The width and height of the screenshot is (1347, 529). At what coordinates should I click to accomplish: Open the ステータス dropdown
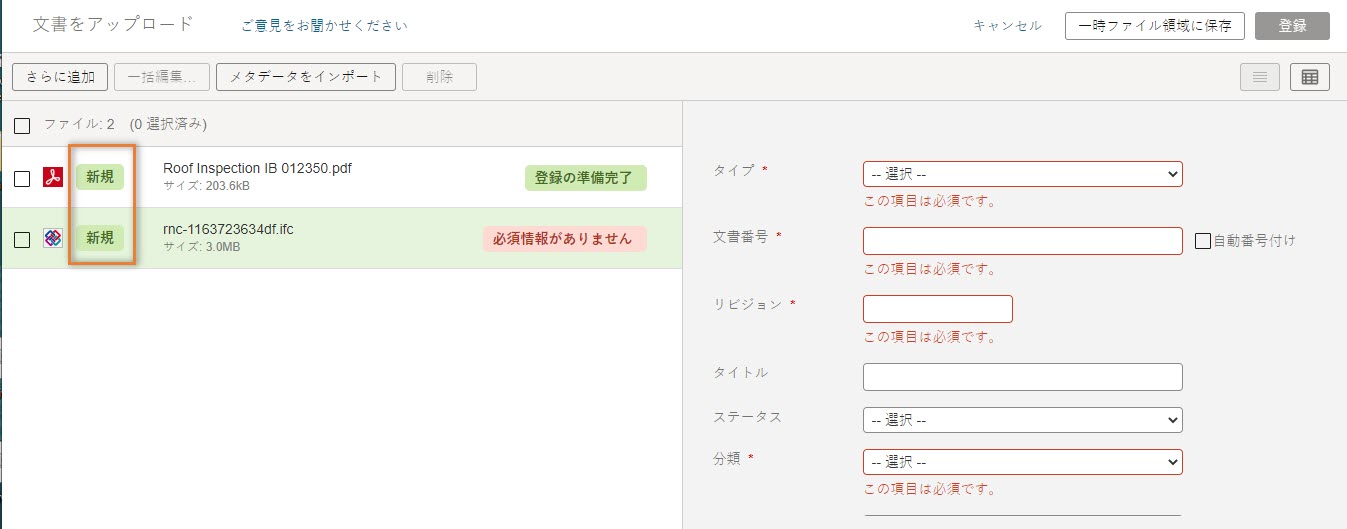[1022, 420]
